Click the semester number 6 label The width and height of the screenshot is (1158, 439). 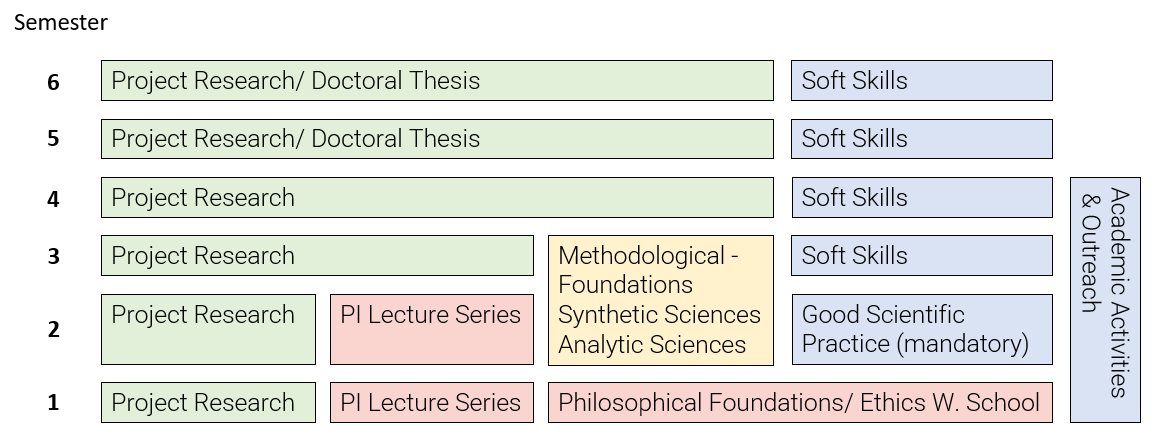53,82
